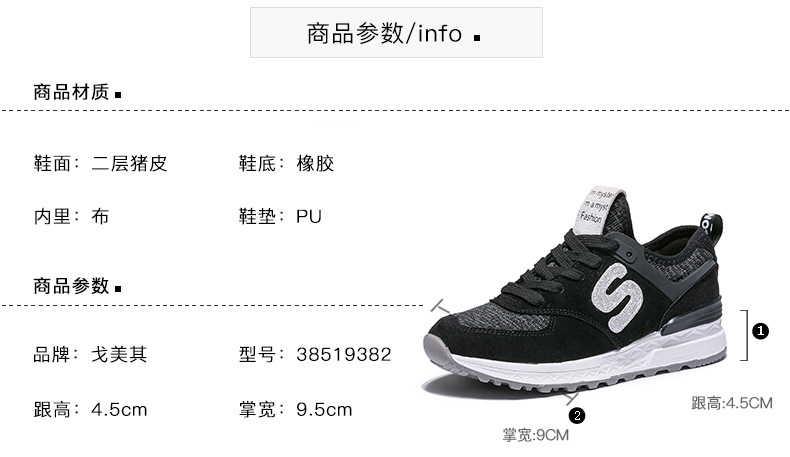Click the black square after 商品材质
The image size is (790, 457).
pos(118,94)
